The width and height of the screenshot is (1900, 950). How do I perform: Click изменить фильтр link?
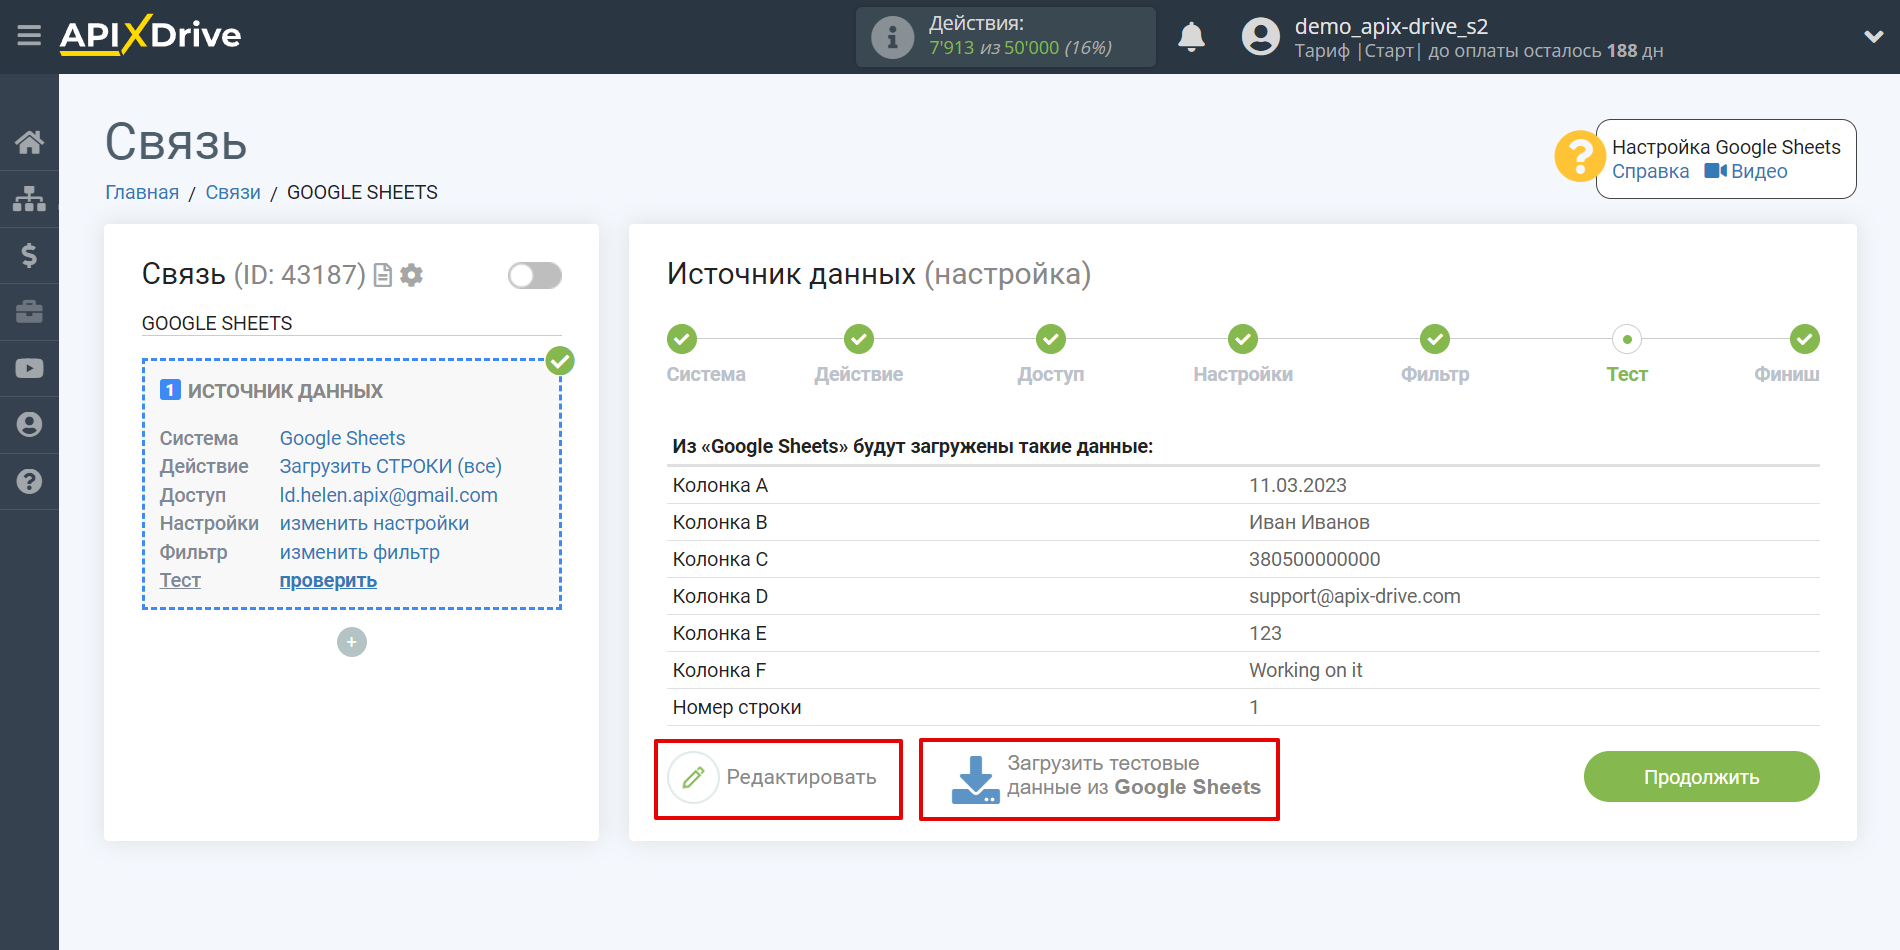tap(359, 552)
